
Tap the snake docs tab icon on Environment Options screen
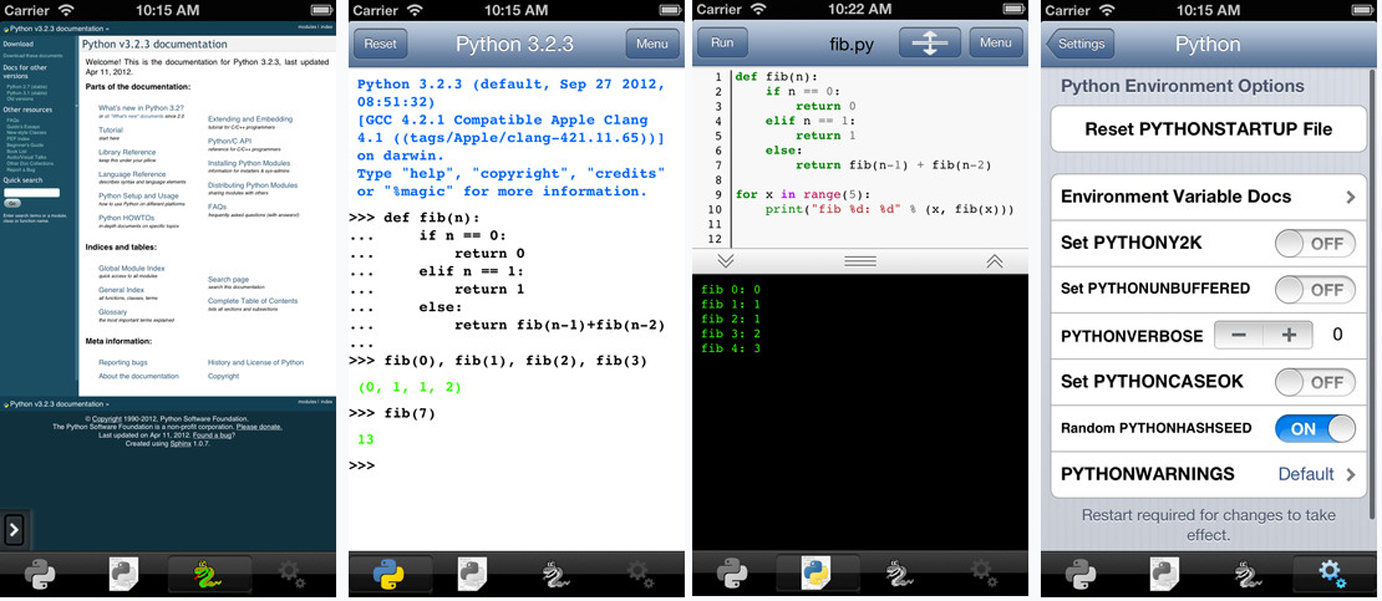[x=1246, y=573]
